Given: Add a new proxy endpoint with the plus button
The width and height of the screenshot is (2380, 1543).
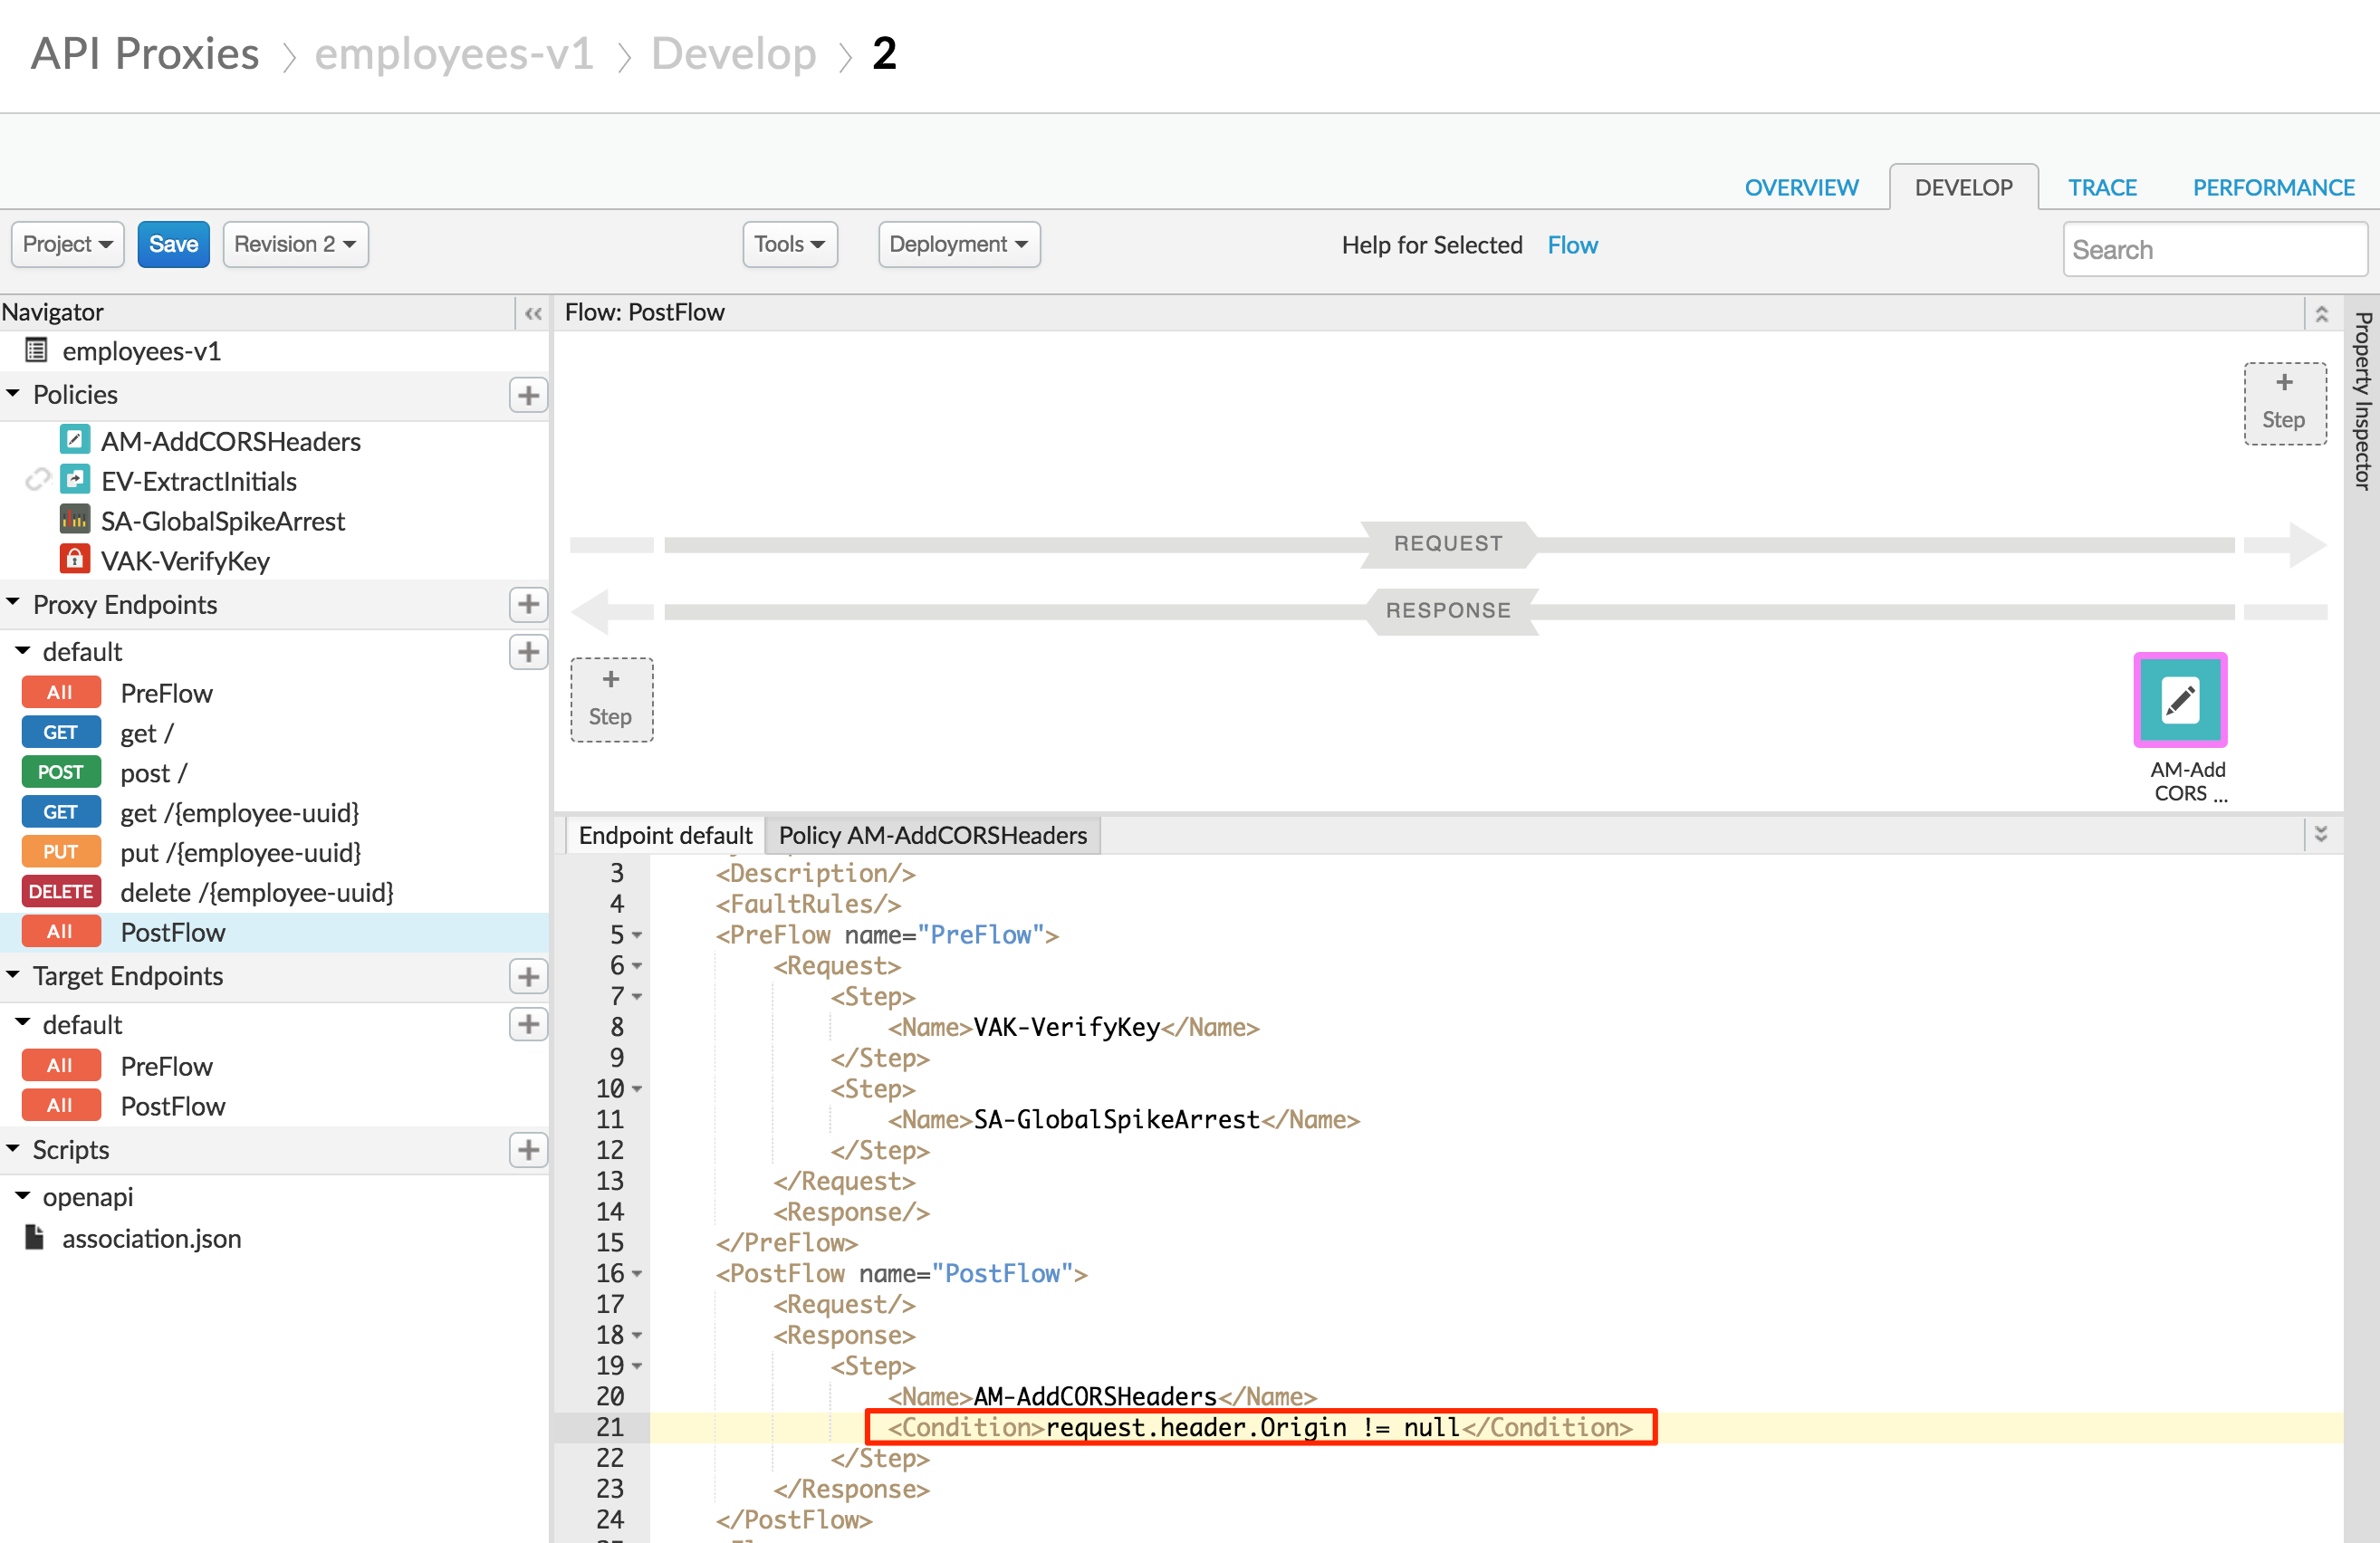Looking at the screenshot, I should pyautogui.click(x=528, y=604).
